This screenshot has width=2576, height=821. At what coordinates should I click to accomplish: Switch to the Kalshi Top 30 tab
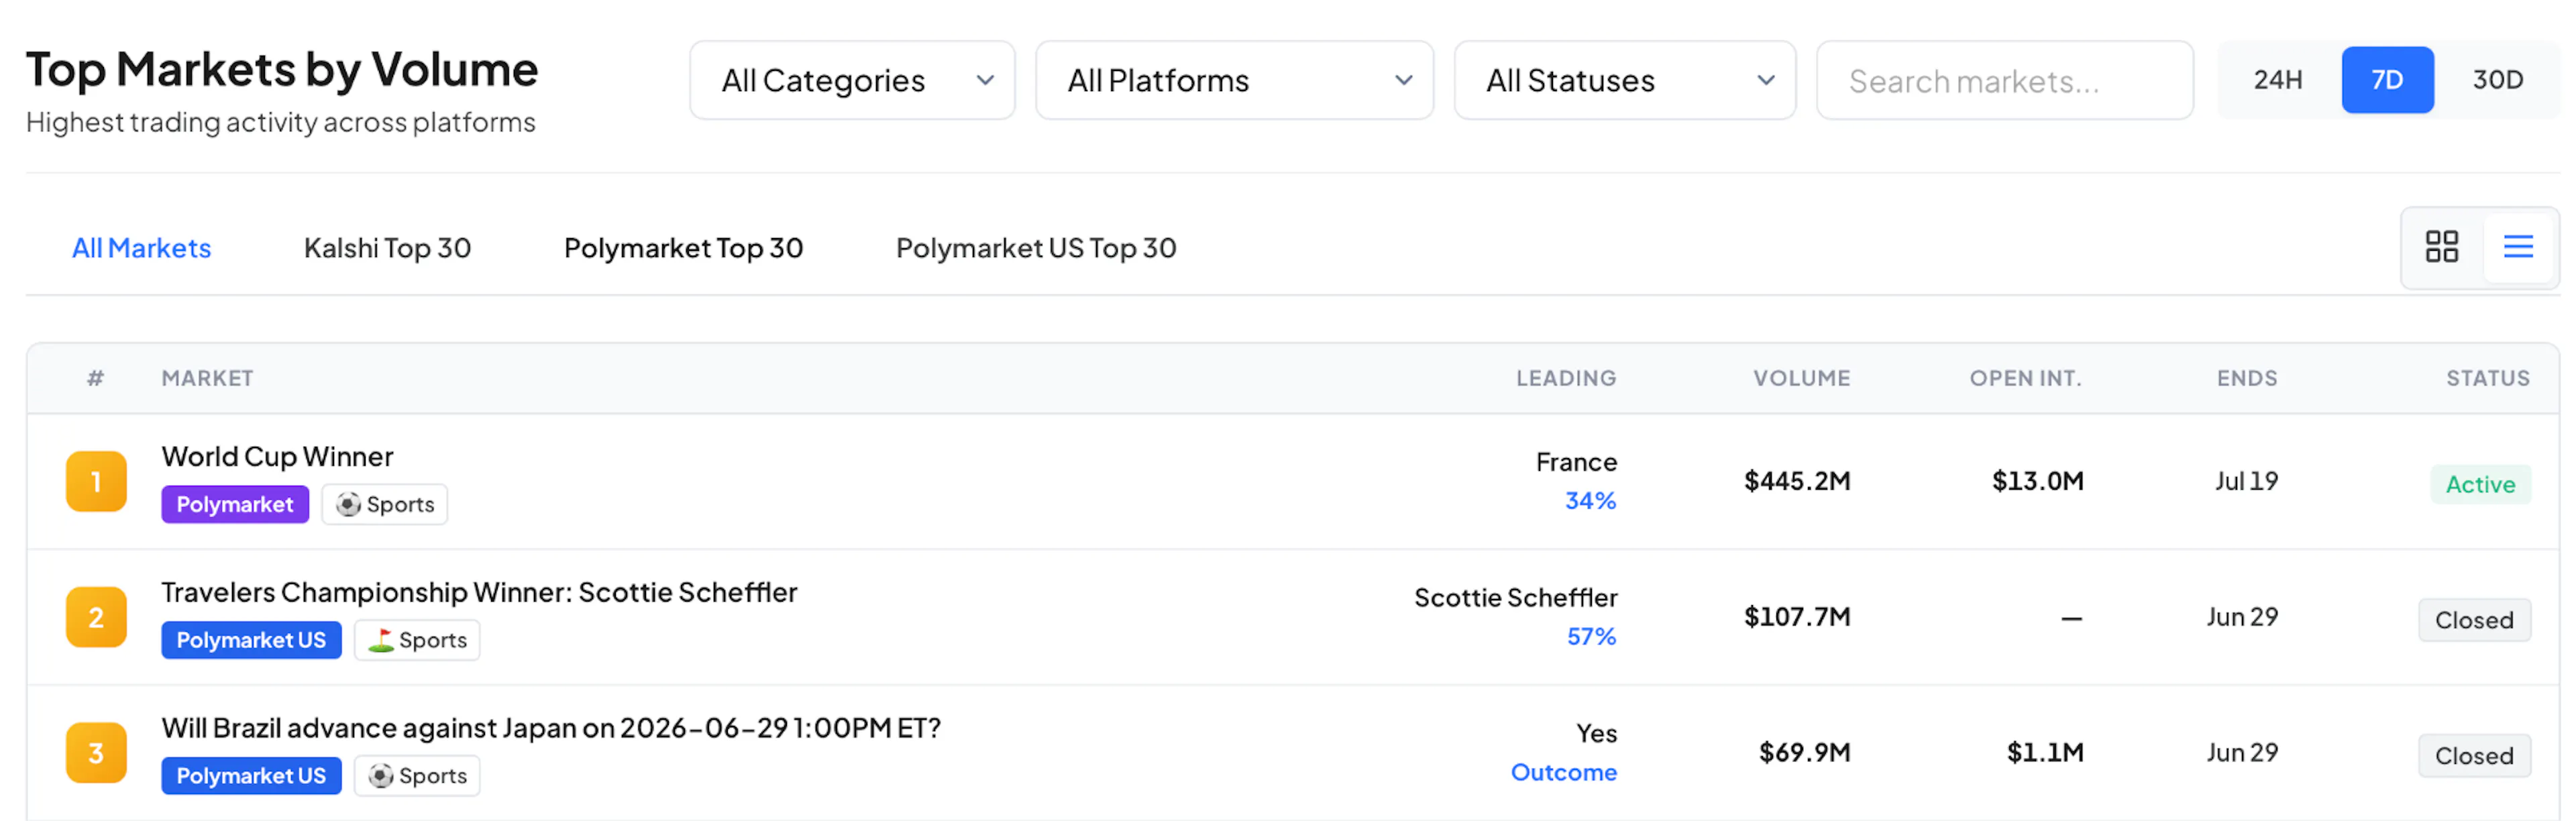[x=388, y=248]
